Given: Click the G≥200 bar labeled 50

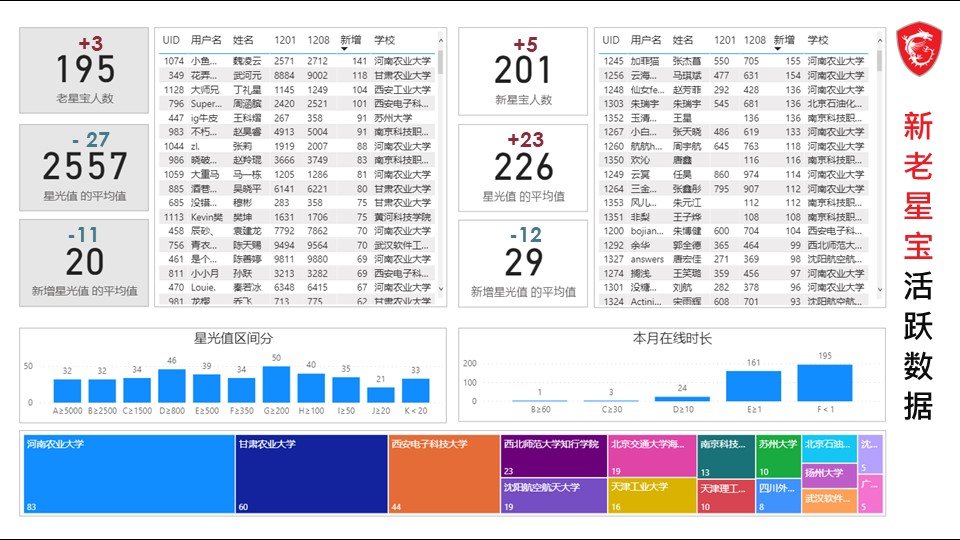Looking at the screenshot, I should click(x=276, y=384).
